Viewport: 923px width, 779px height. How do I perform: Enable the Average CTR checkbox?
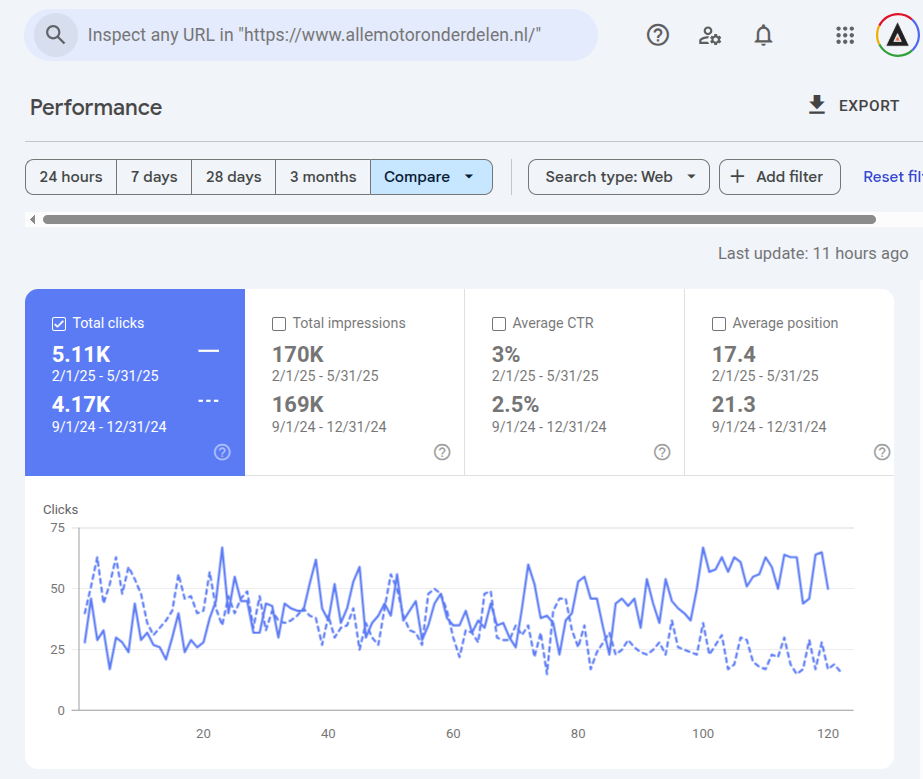499,324
